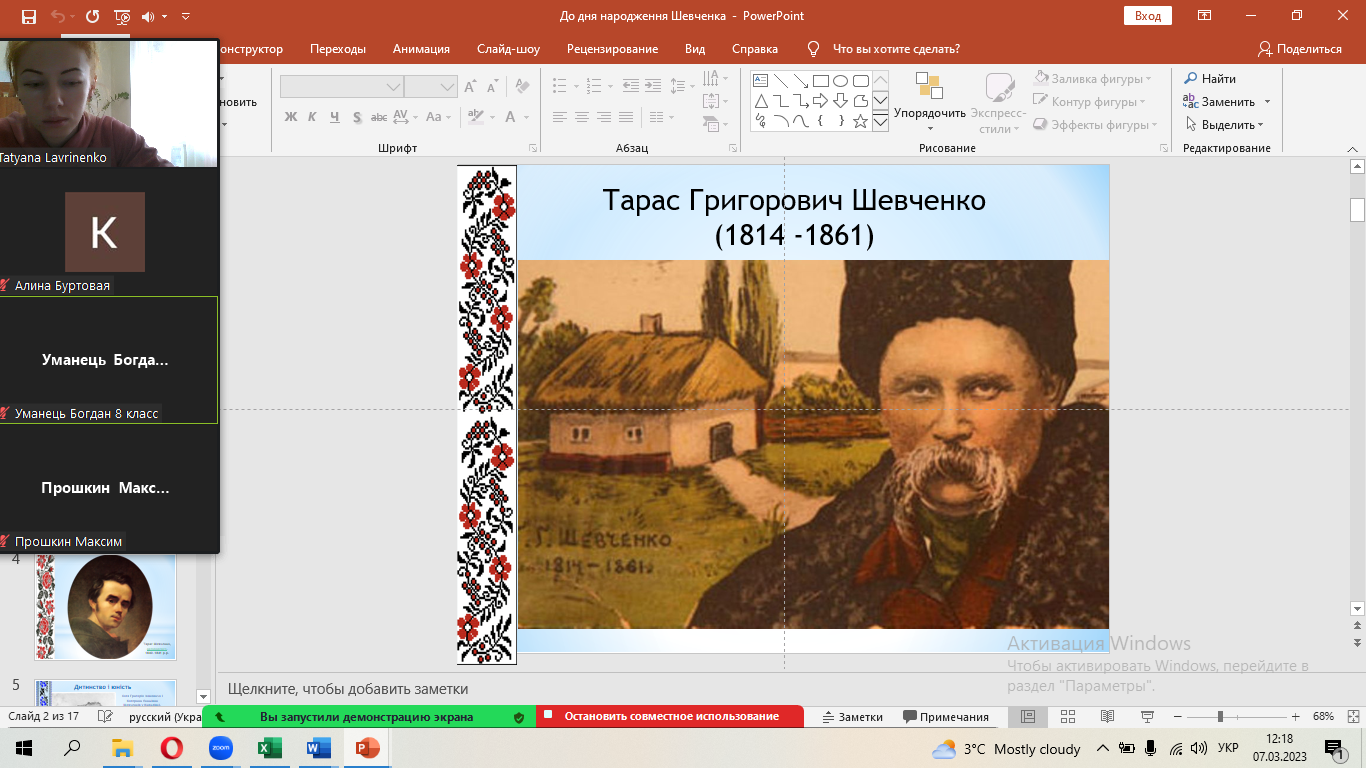
Task: Open character spacing (AV) dropdown
Action: pos(406,117)
